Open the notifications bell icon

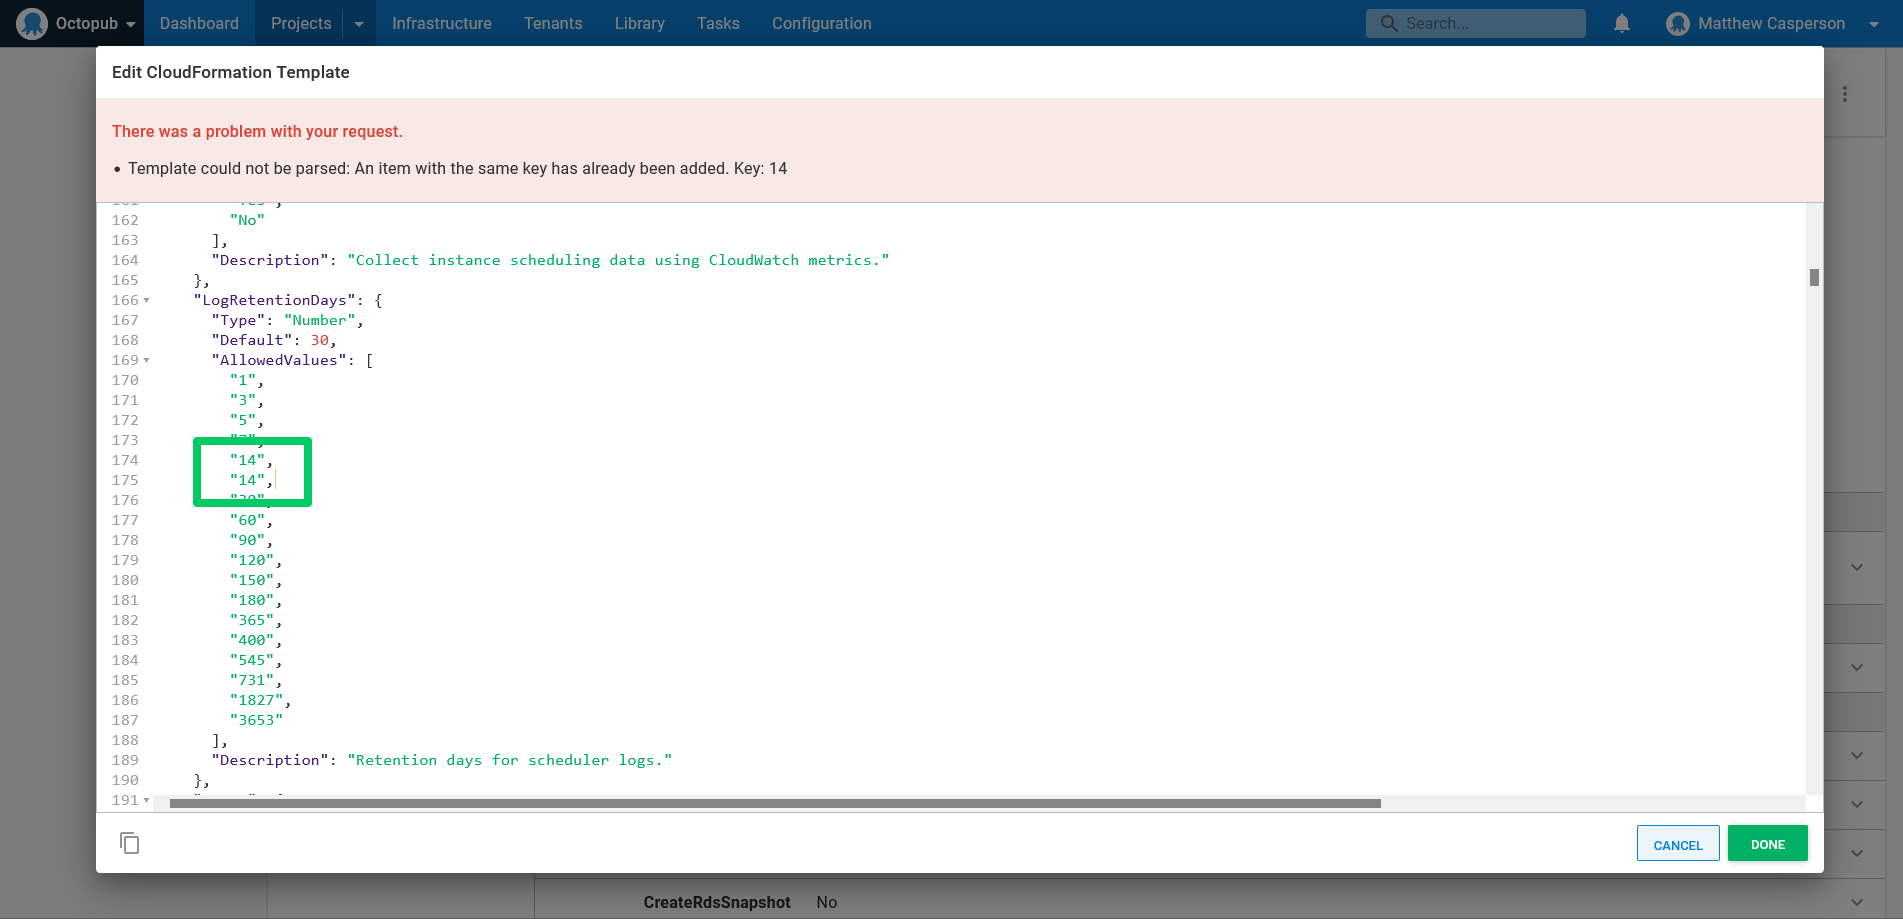click(1621, 23)
